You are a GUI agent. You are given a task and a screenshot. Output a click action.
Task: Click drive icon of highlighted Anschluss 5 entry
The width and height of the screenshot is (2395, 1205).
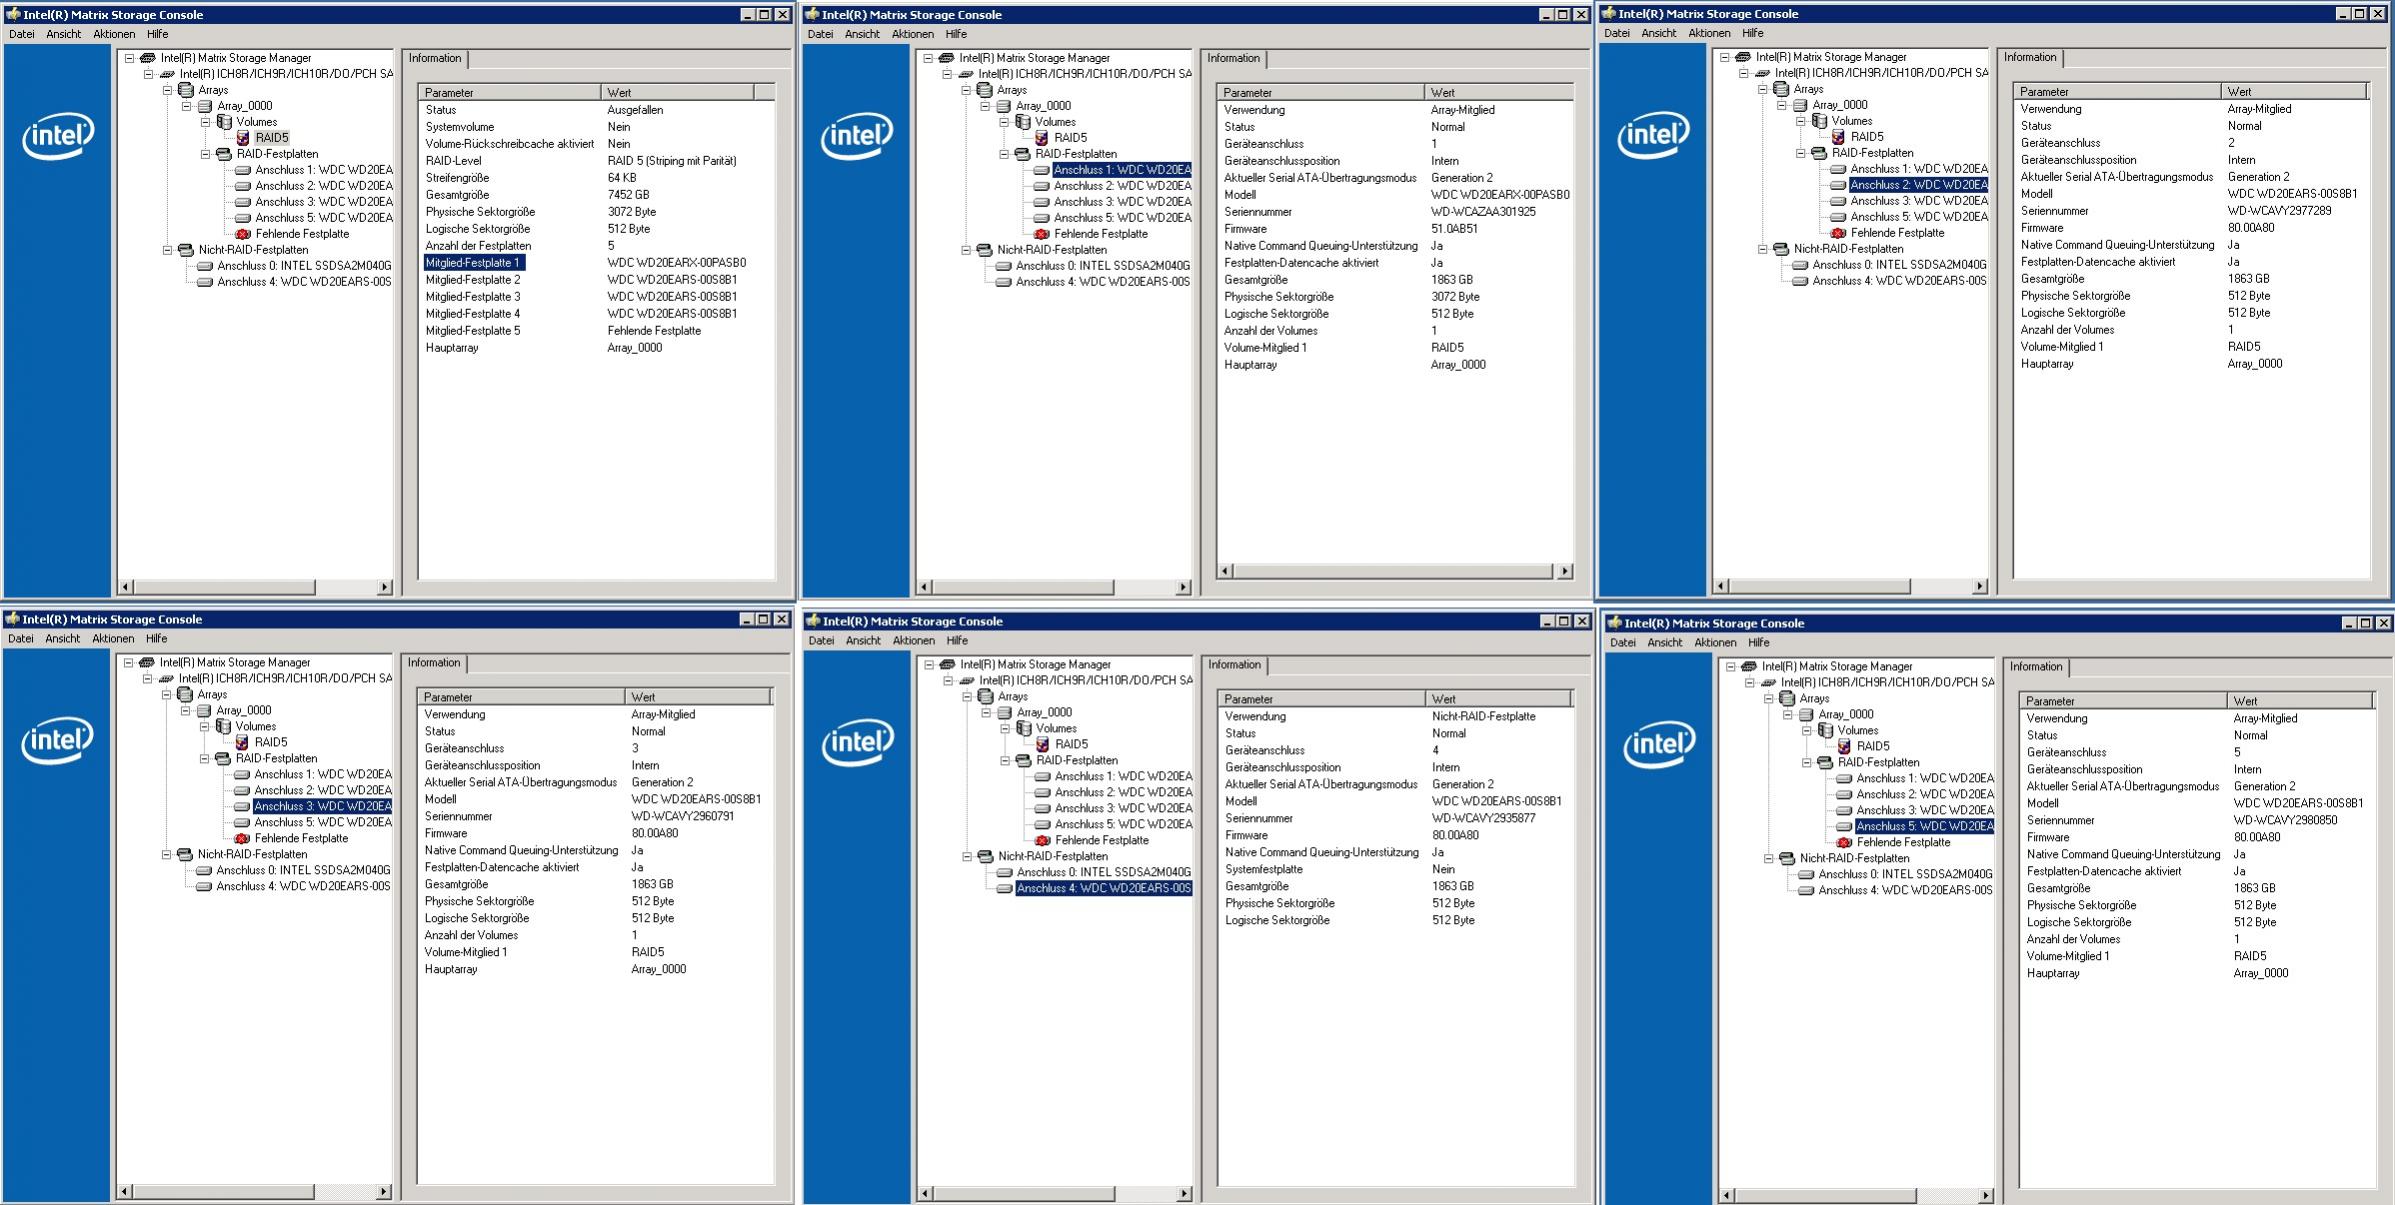(1844, 826)
